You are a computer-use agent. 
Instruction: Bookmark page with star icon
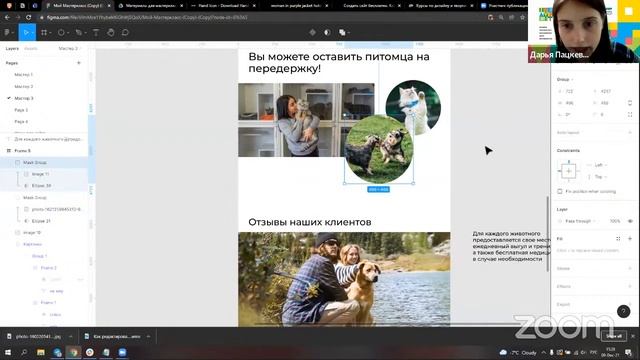522,18
